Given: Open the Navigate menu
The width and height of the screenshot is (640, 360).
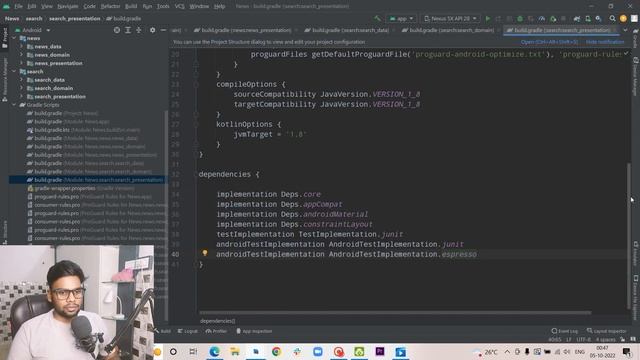Looking at the screenshot, I should [67, 6].
